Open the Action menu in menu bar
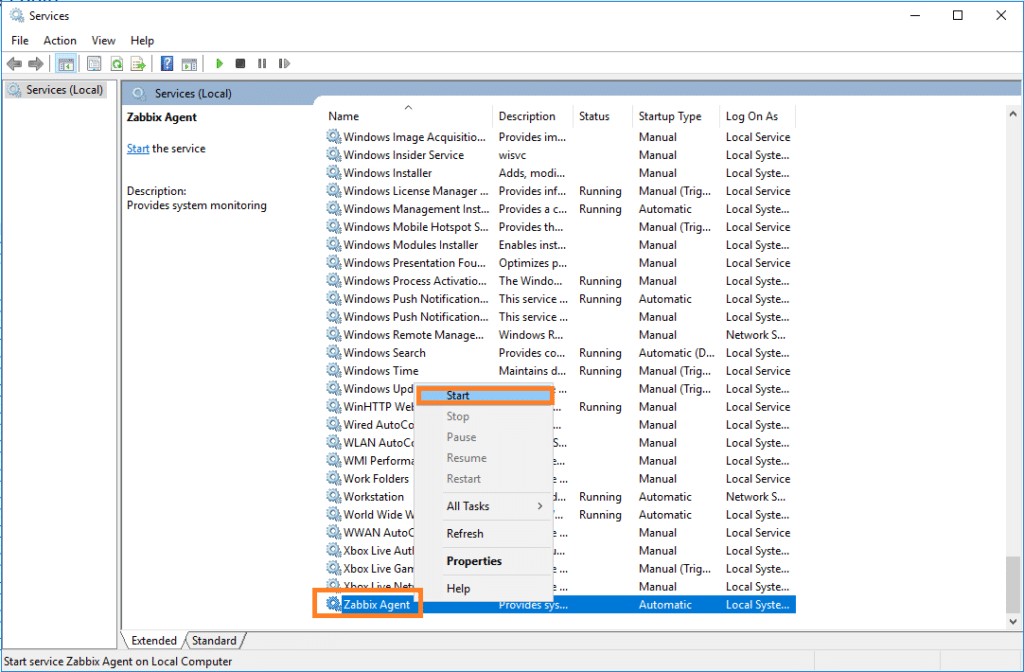Image resolution: width=1024 pixels, height=672 pixels. pos(60,41)
